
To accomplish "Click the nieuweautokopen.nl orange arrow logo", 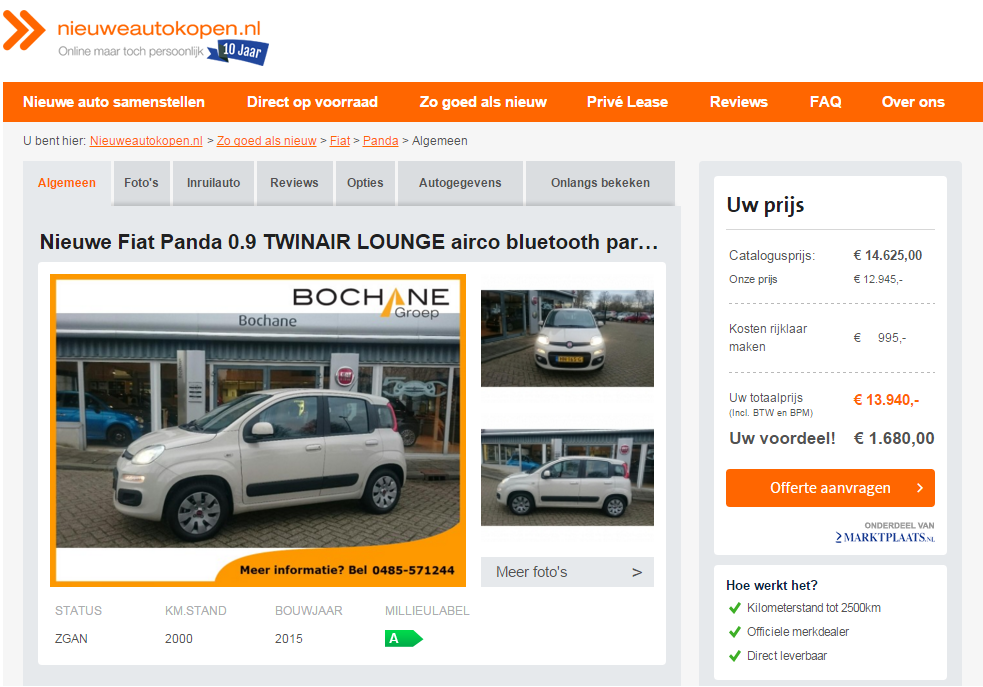I will [x=24, y=30].
